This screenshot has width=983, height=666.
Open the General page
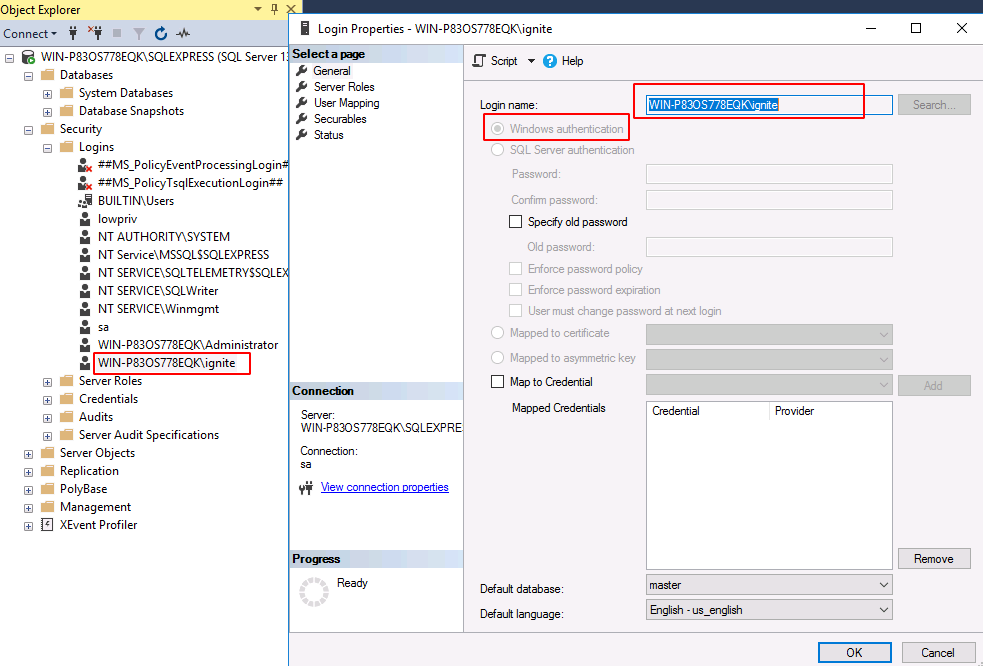click(x=332, y=71)
